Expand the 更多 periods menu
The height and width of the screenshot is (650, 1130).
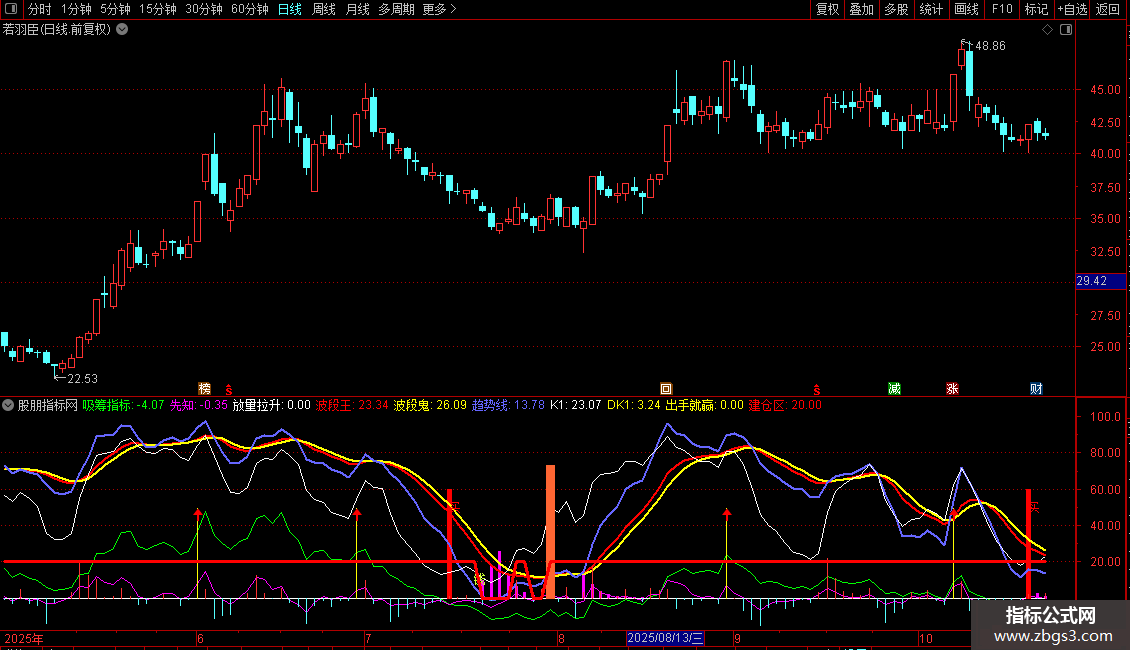439,10
